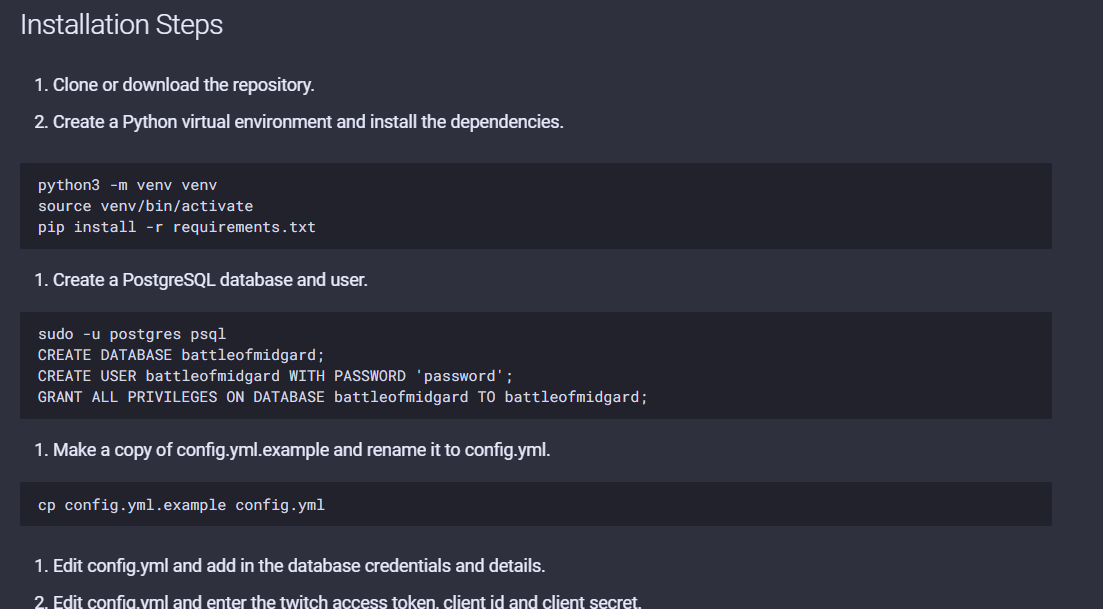The height and width of the screenshot is (609, 1103).
Task: Click code line "source venv/bin/activate"
Action: pyautogui.click(x=146, y=206)
